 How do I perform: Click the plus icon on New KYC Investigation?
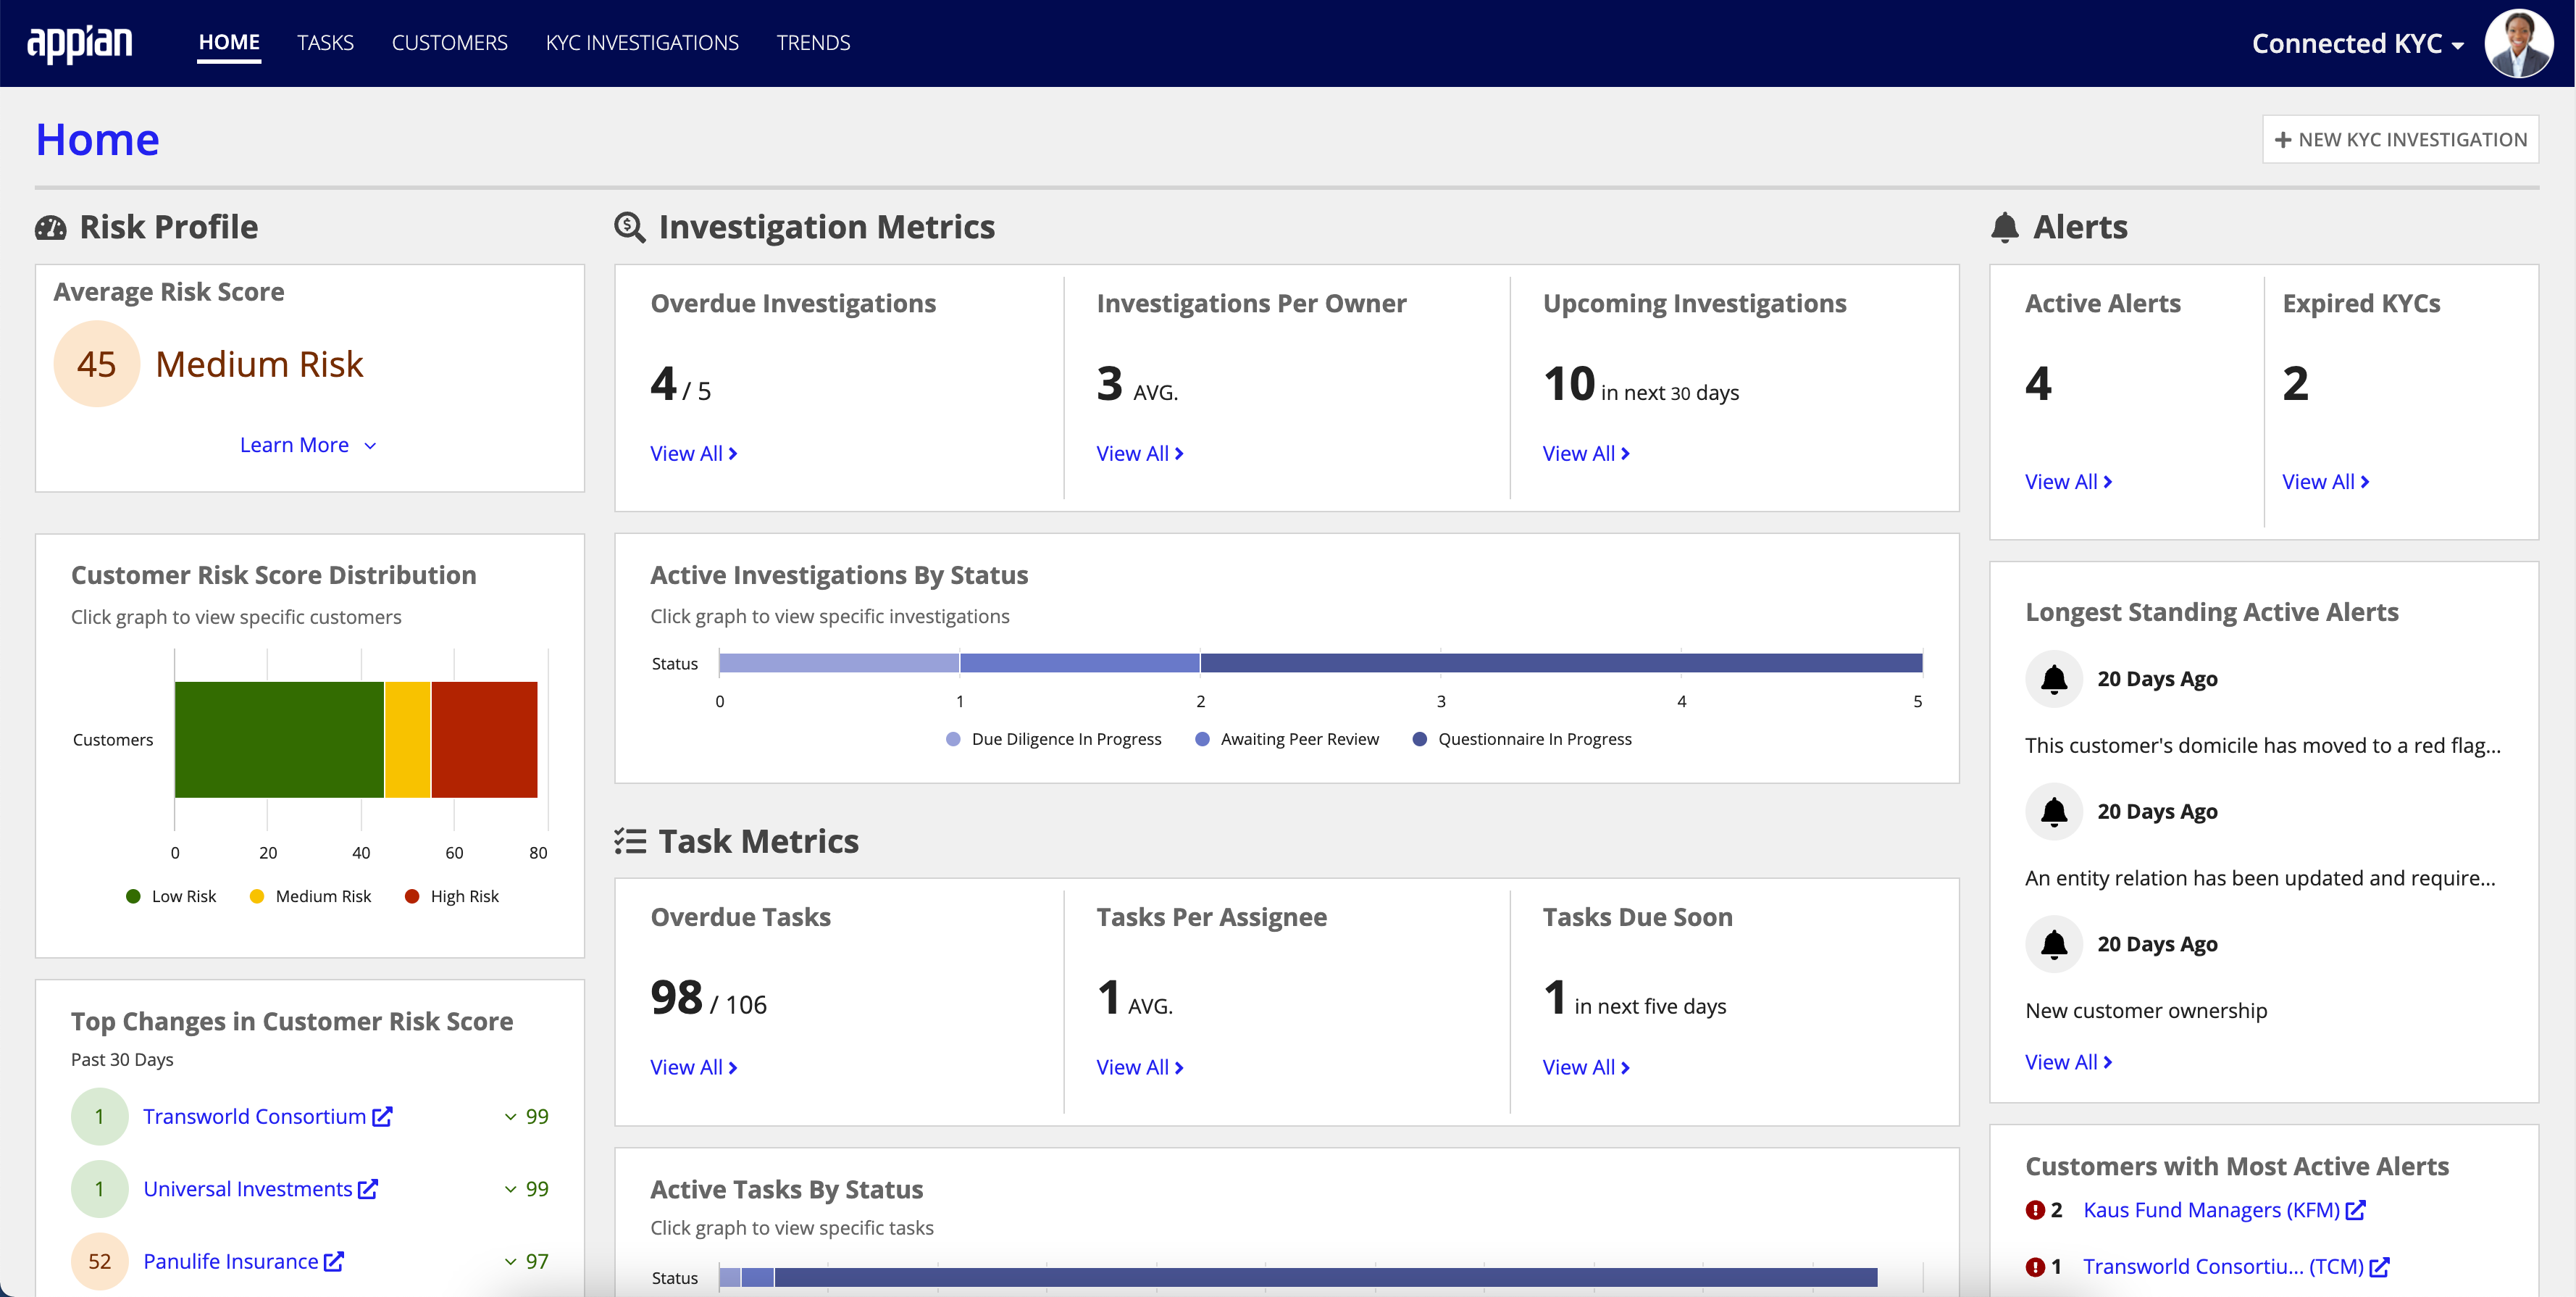tap(2283, 140)
